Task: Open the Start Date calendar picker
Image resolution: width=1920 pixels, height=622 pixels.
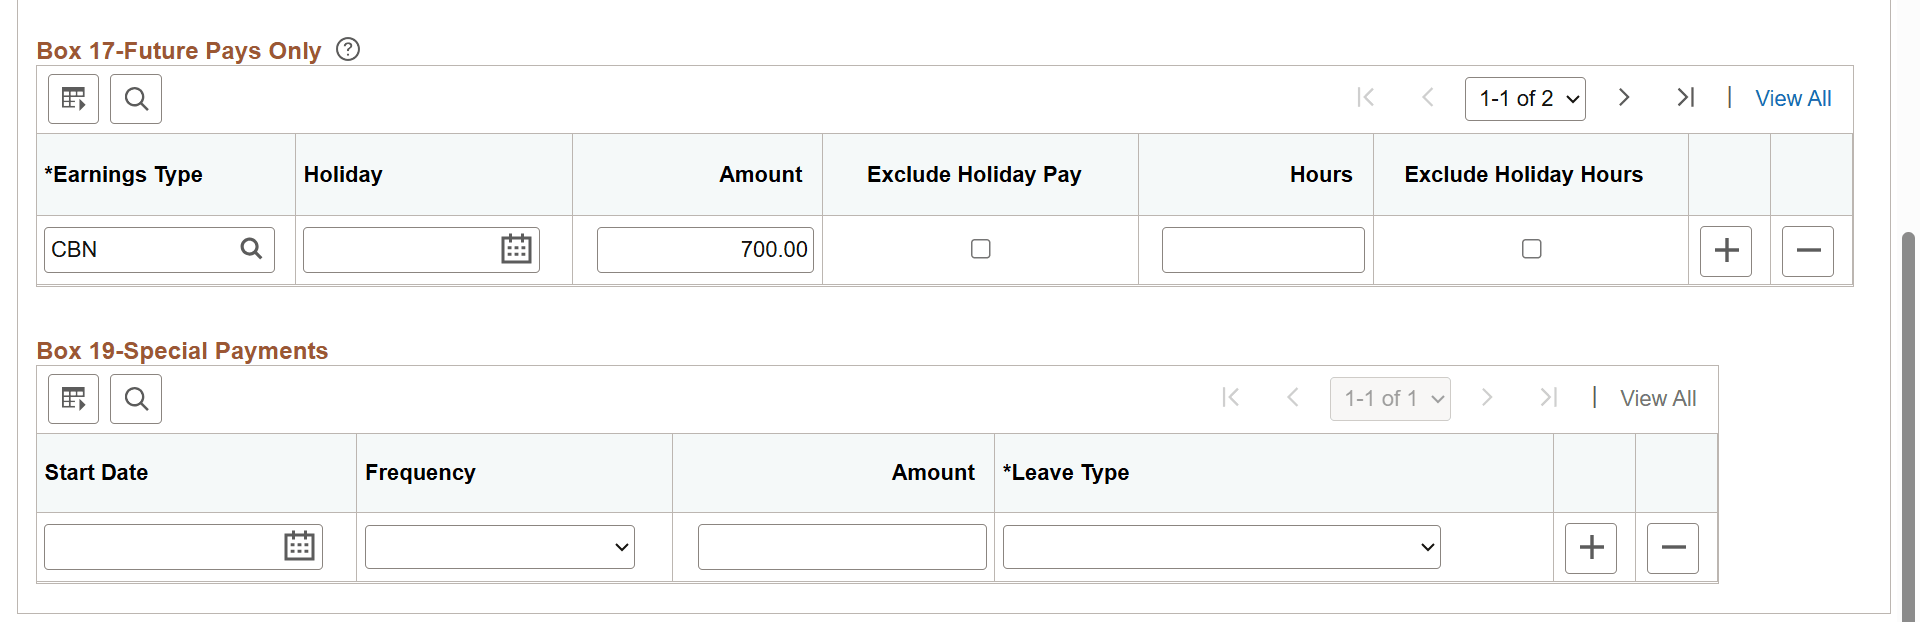Action: coord(299,546)
